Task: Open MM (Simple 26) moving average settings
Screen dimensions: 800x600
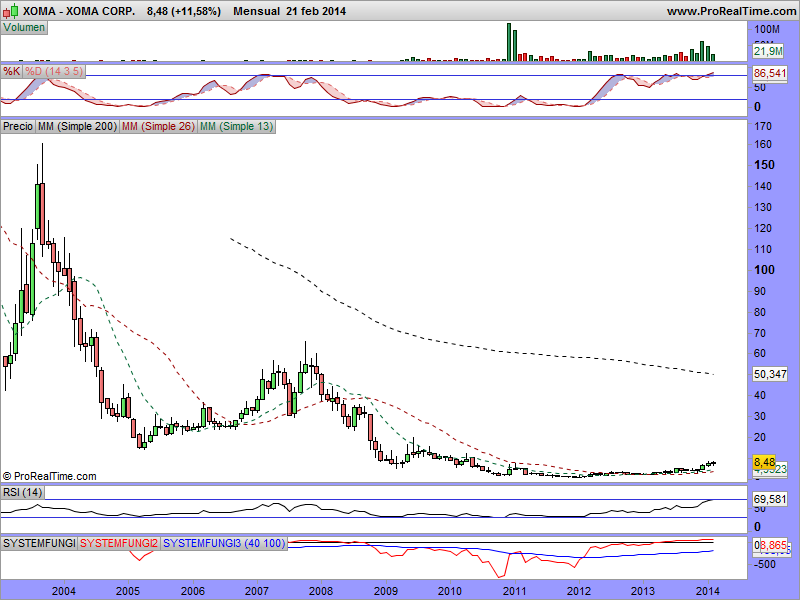Action: tap(158, 126)
